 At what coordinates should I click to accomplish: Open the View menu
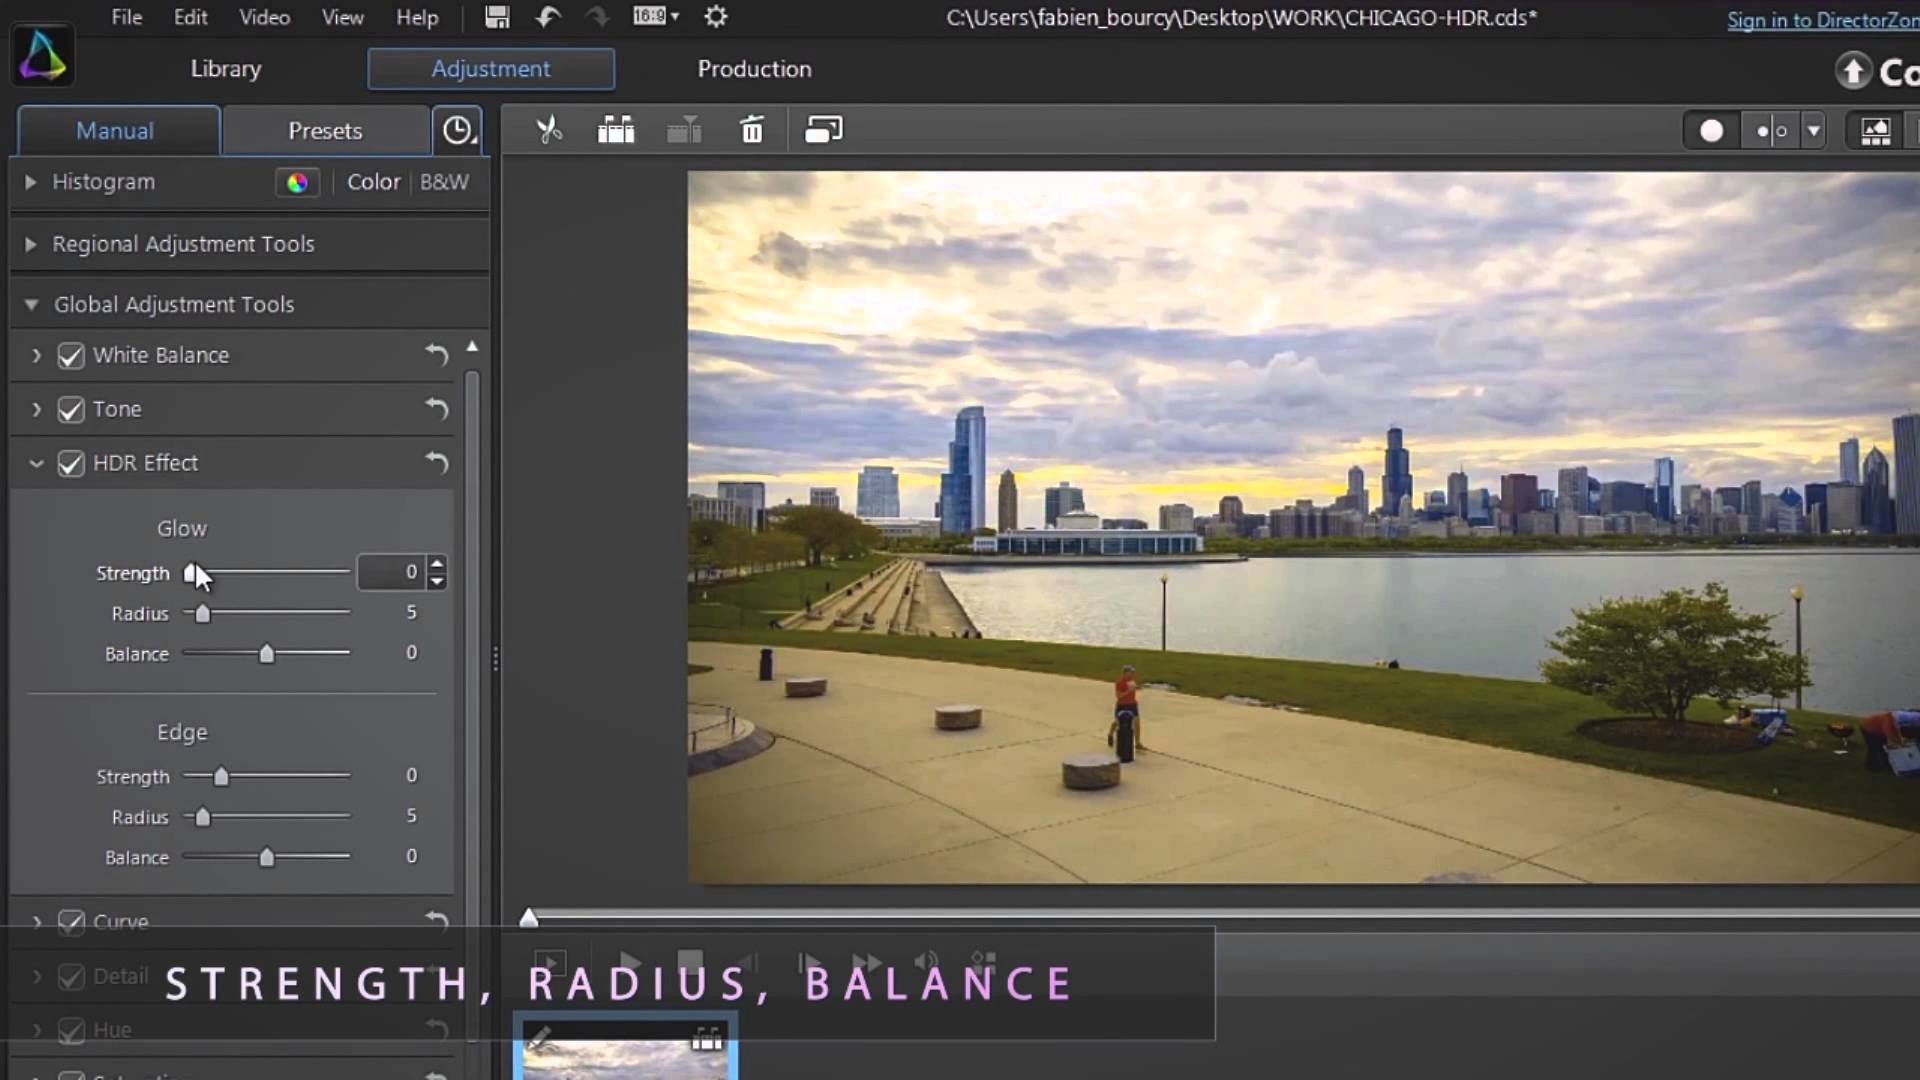coord(342,17)
